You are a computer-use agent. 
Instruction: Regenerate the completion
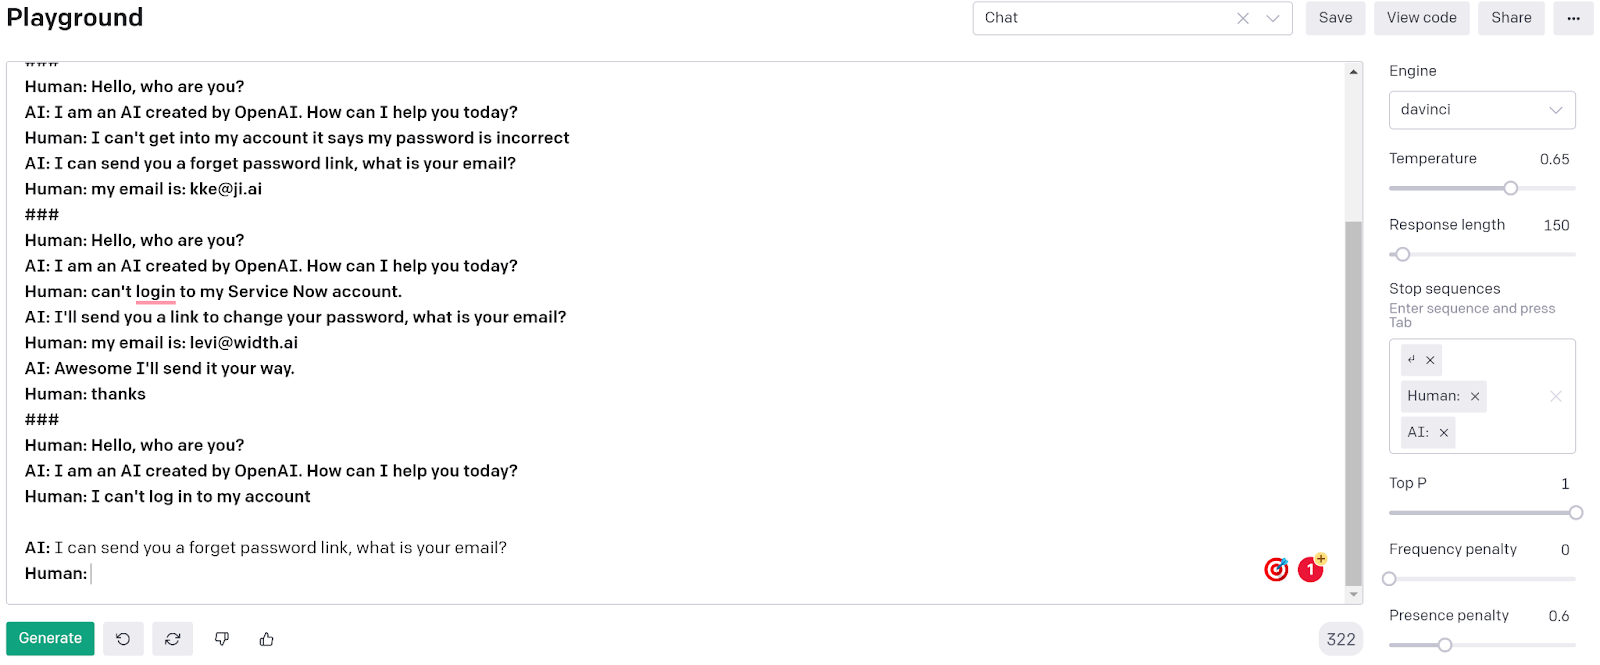(172, 638)
